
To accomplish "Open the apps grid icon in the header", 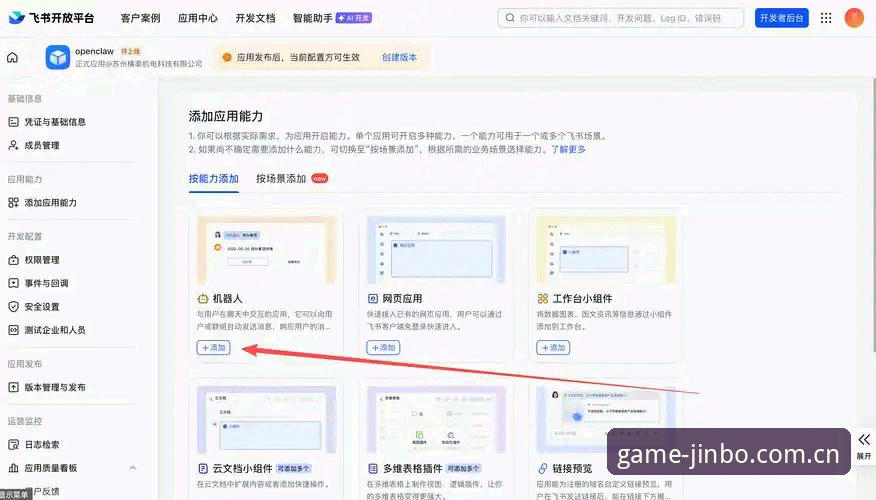I will [x=826, y=18].
